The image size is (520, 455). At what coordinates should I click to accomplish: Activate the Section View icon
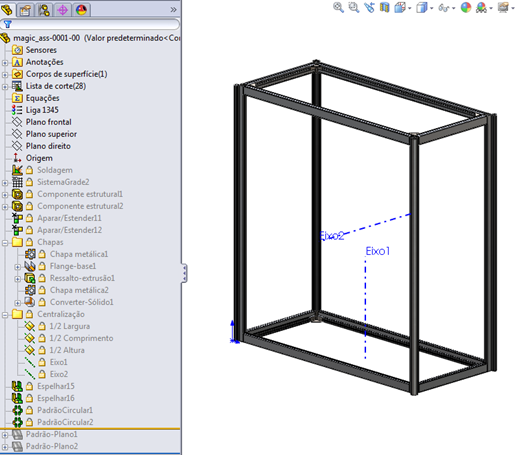tap(385, 7)
